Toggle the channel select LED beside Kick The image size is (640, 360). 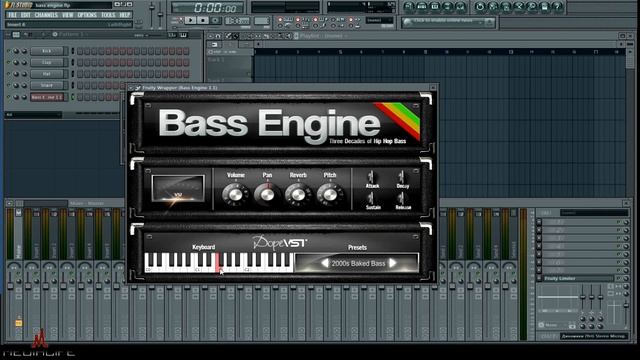[x=73, y=51]
